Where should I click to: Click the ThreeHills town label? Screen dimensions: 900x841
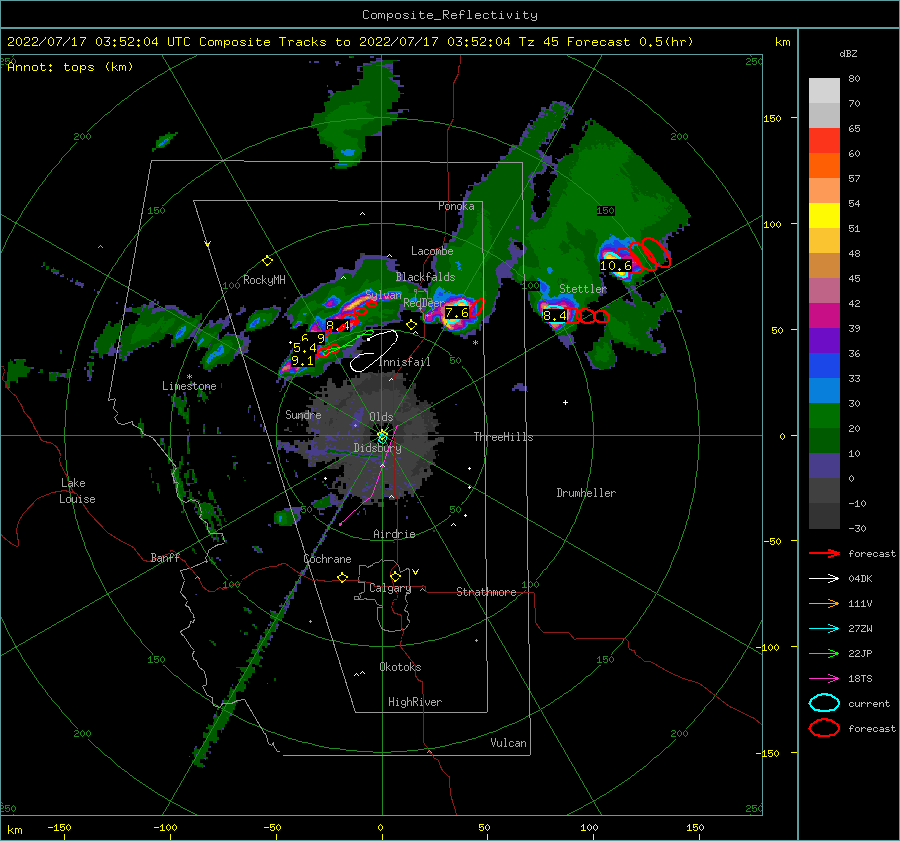(503, 437)
